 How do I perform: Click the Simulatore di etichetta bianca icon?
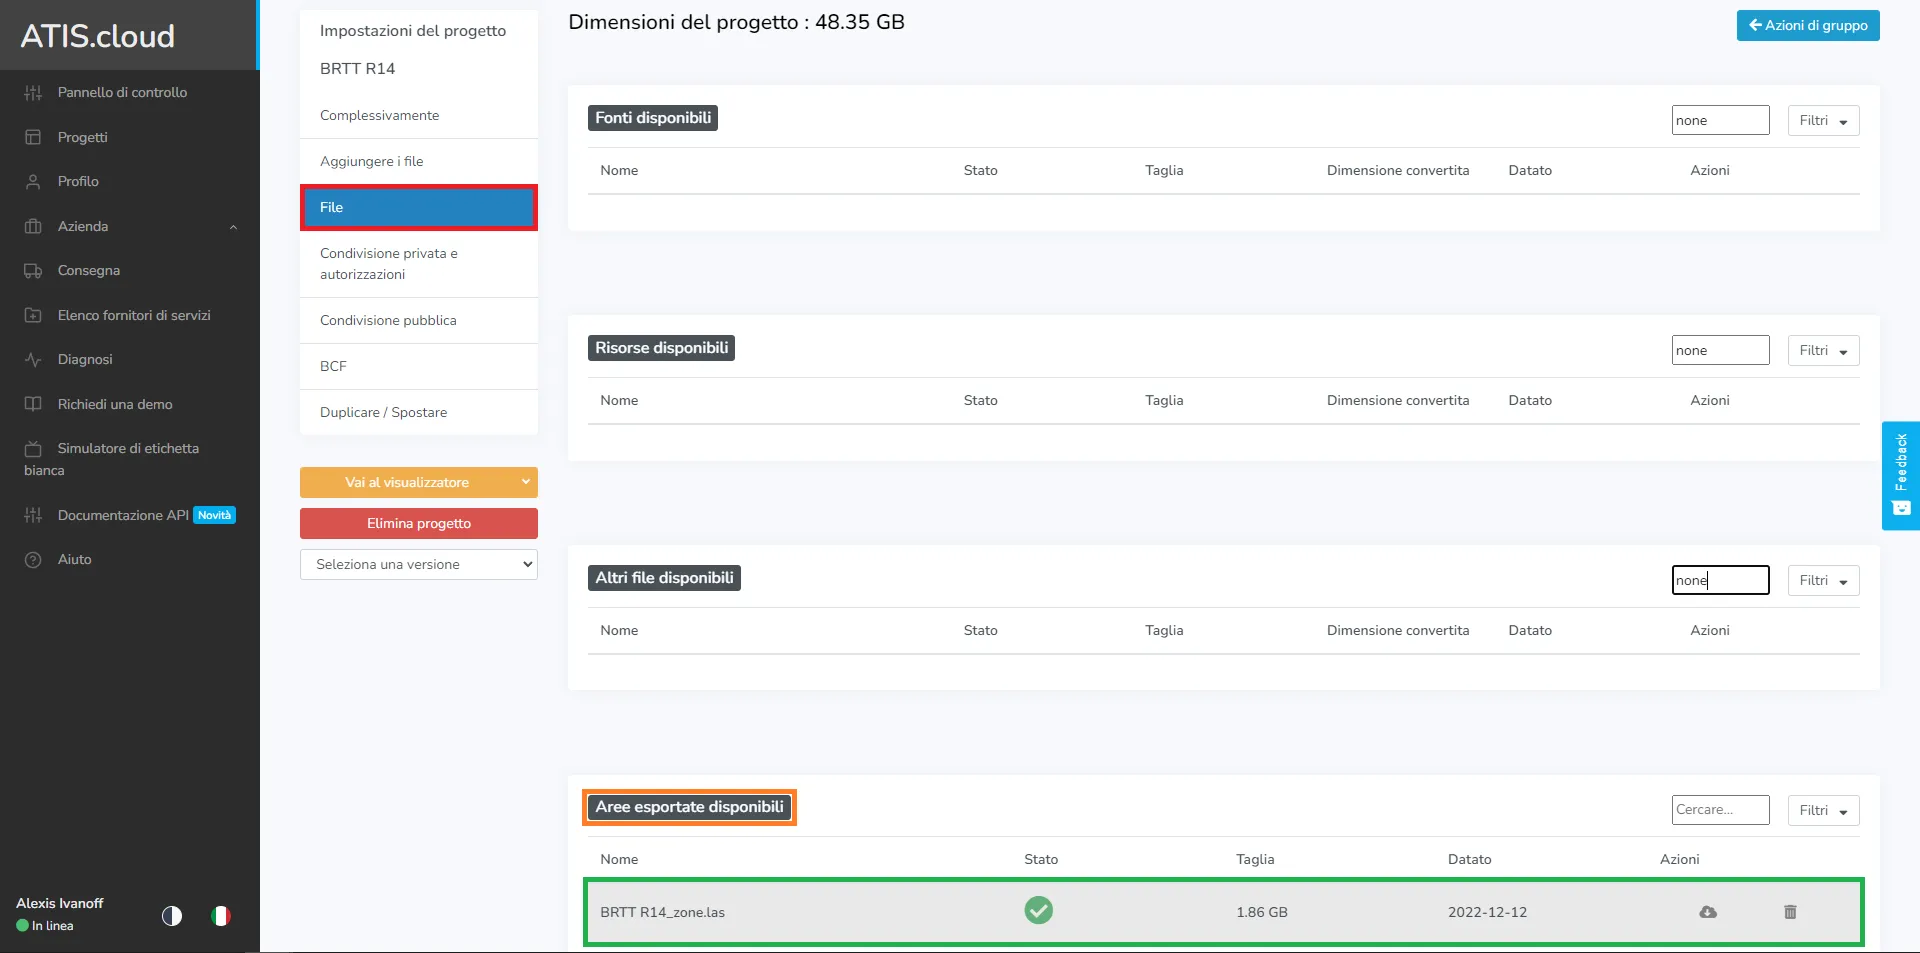33,449
